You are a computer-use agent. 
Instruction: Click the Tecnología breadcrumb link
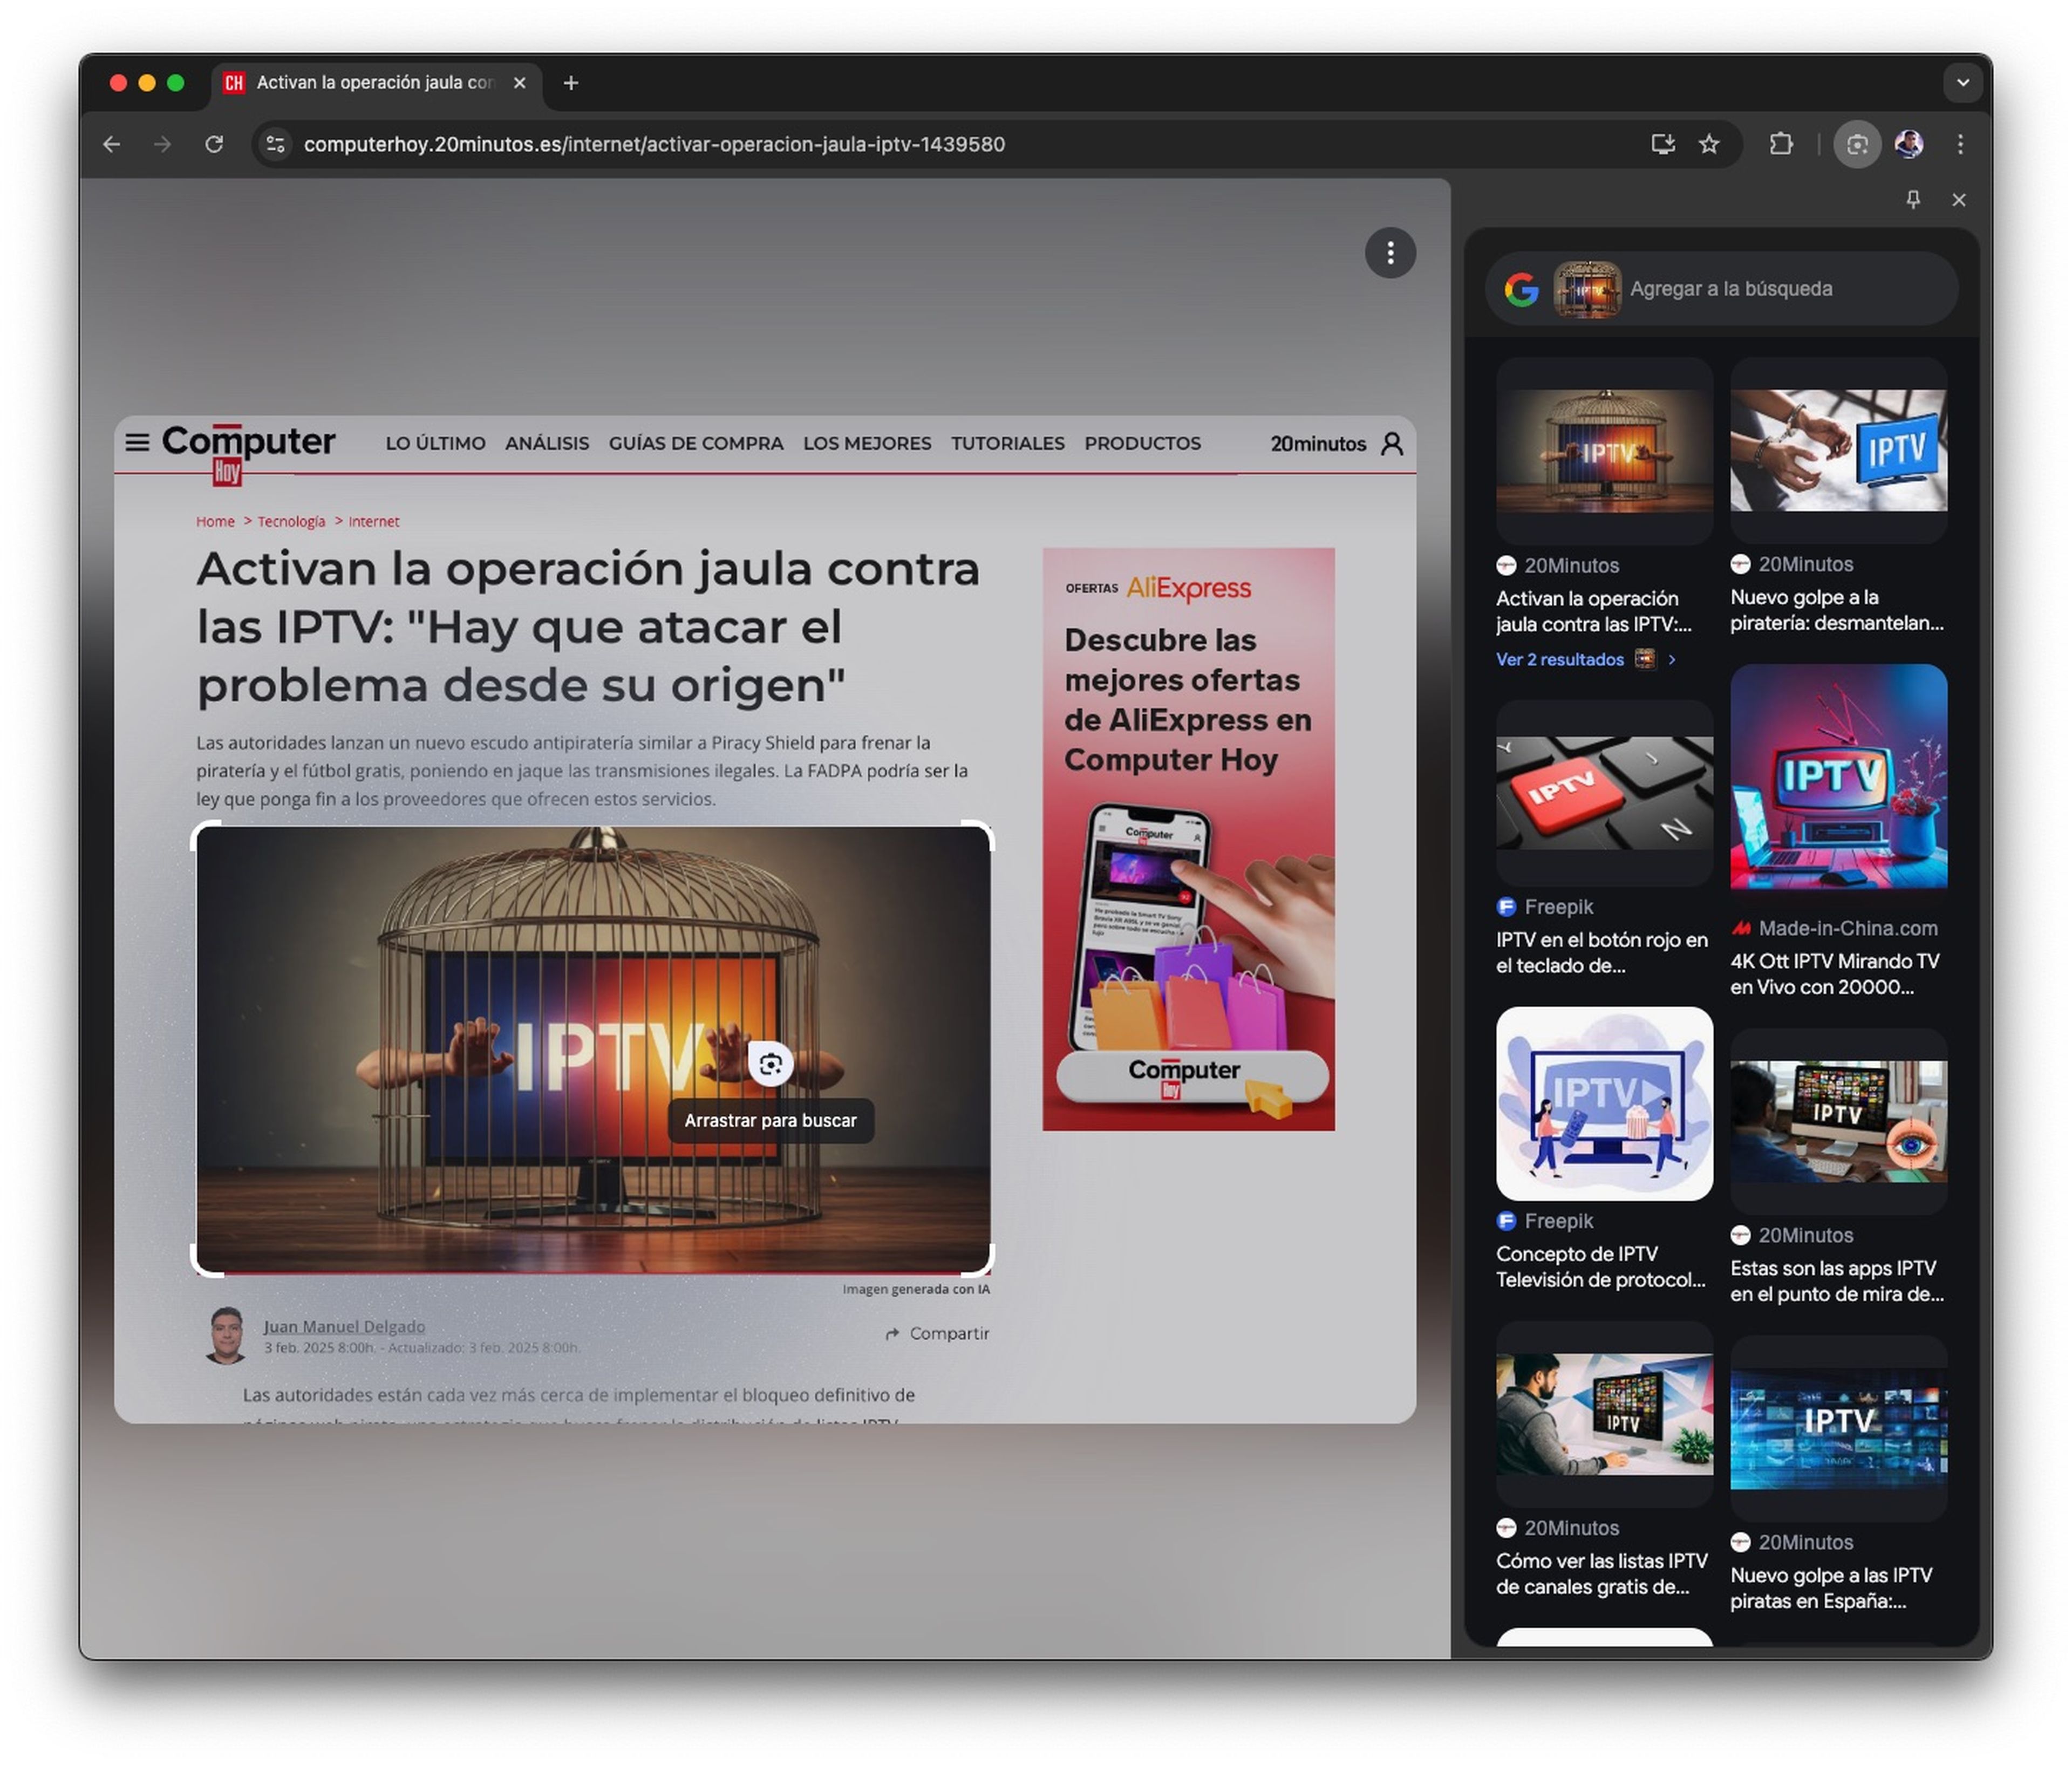coord(291,522)
